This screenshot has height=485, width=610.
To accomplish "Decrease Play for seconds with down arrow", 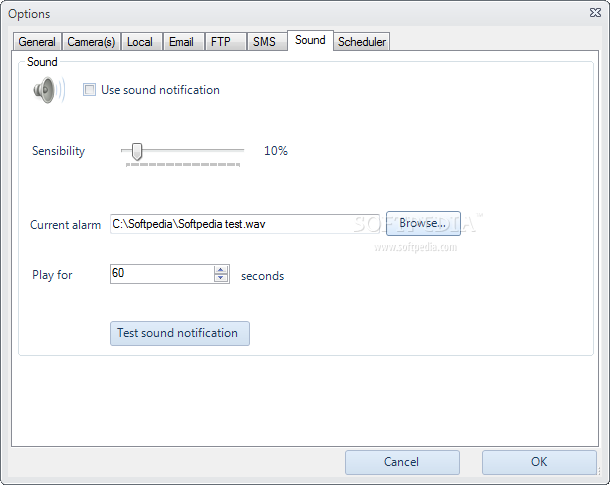I will coord(221,278).
